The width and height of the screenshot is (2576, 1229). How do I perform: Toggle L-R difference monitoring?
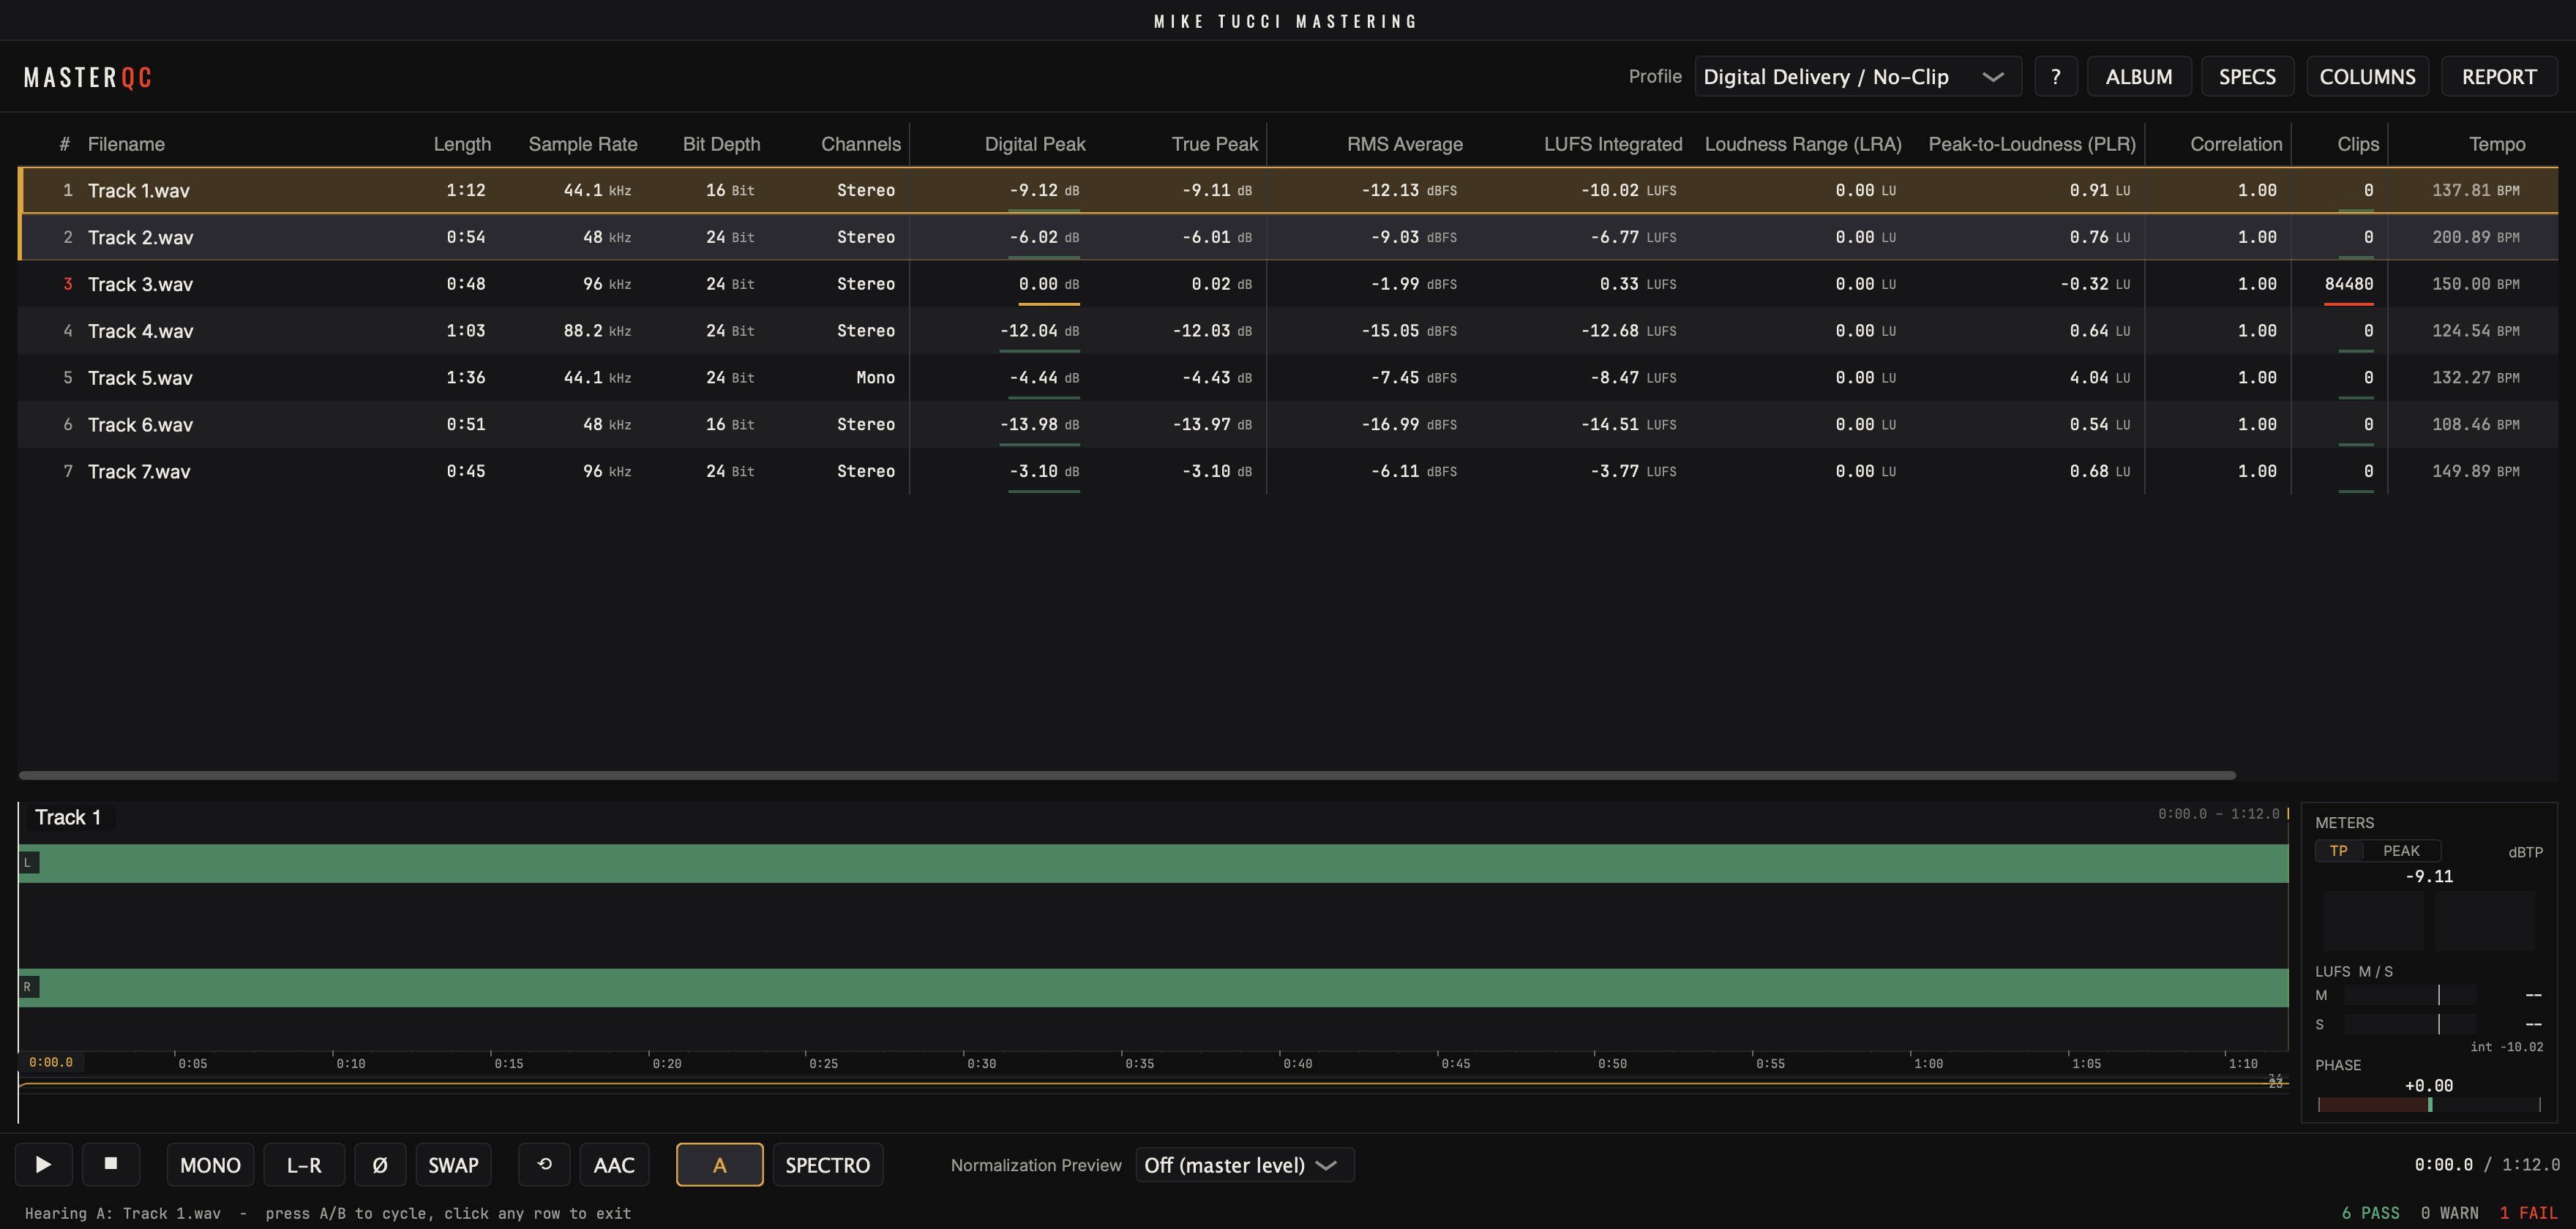click(304, 1164)
